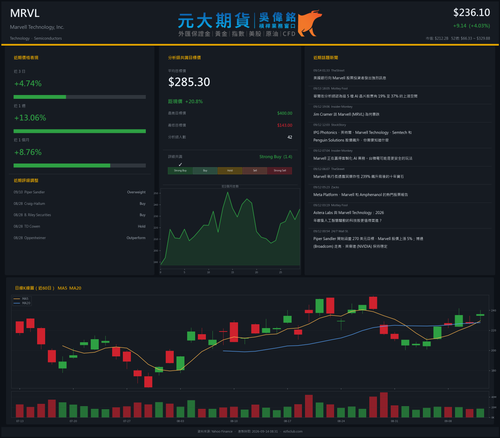Open the B. Riley Securities rating row
Image resolution: width=500 pixels, height=438 pixels.
coord(80,215)
